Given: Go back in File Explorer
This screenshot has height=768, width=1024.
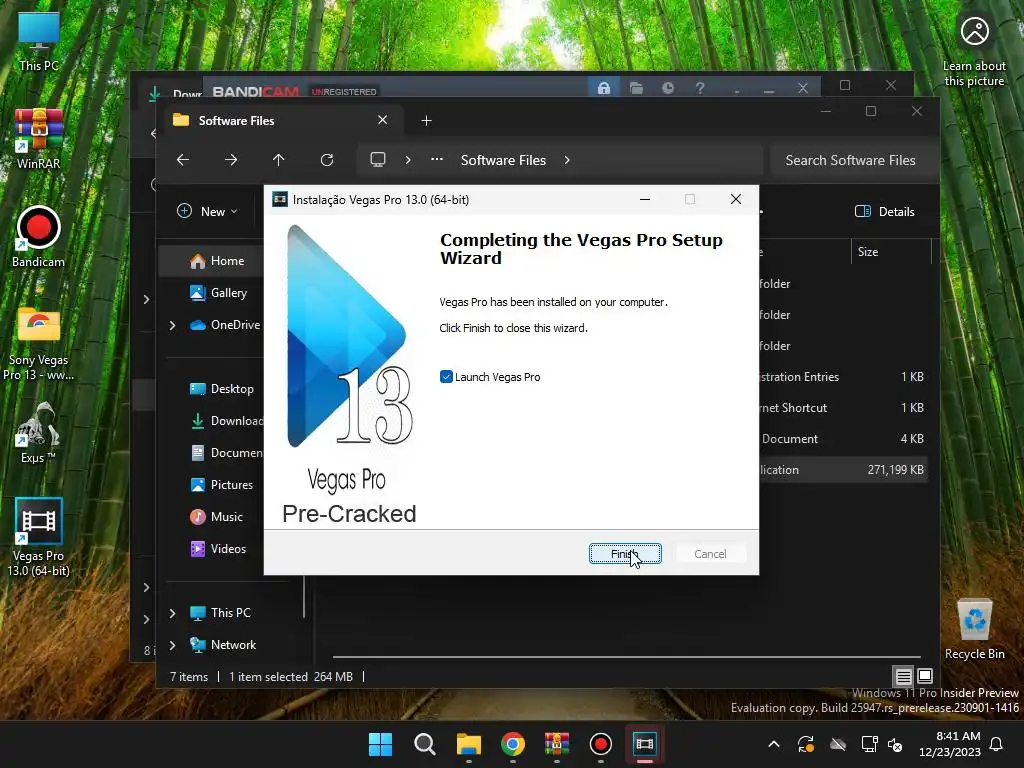Looking at the screenshot, I should (183, 160).
